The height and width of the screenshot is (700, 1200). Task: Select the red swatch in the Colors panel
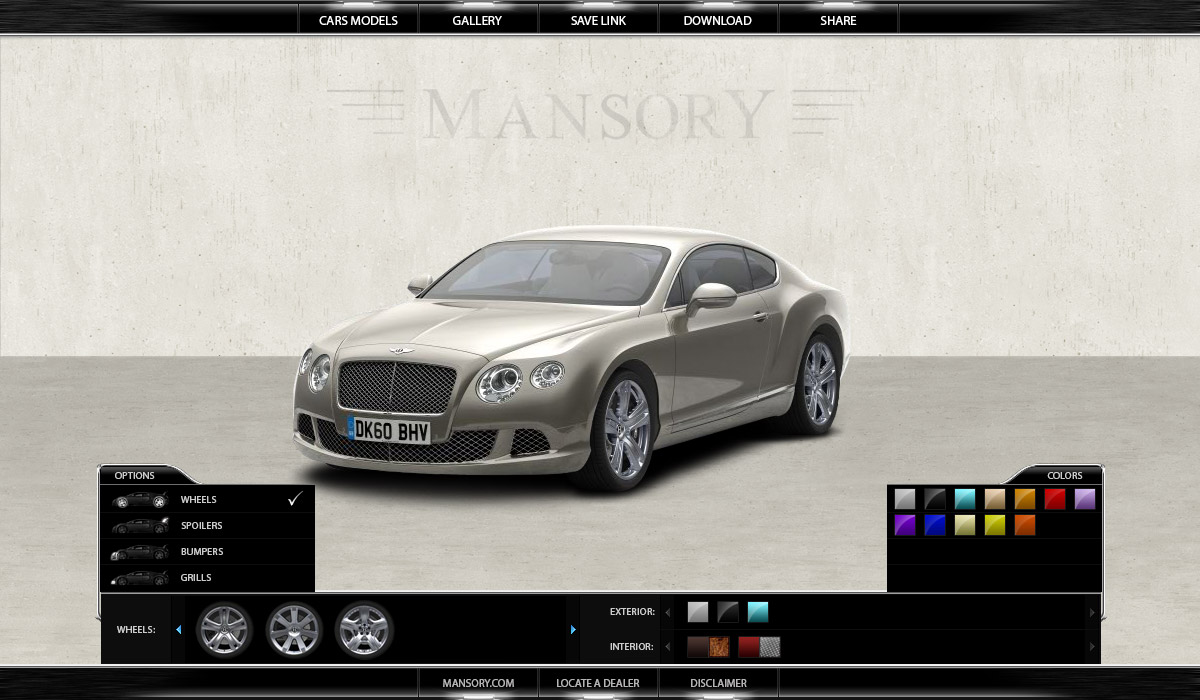(1055, 499)
